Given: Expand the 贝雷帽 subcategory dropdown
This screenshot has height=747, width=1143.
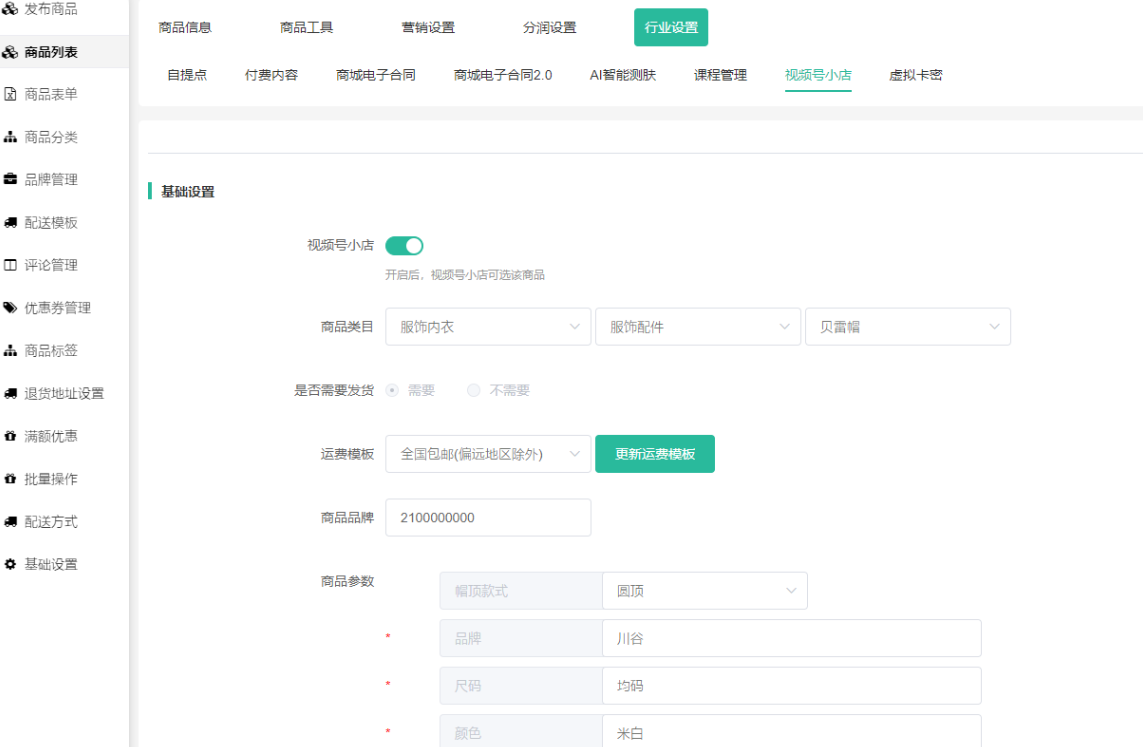Looking at the screenshot, I should click(x=907, y=327).
